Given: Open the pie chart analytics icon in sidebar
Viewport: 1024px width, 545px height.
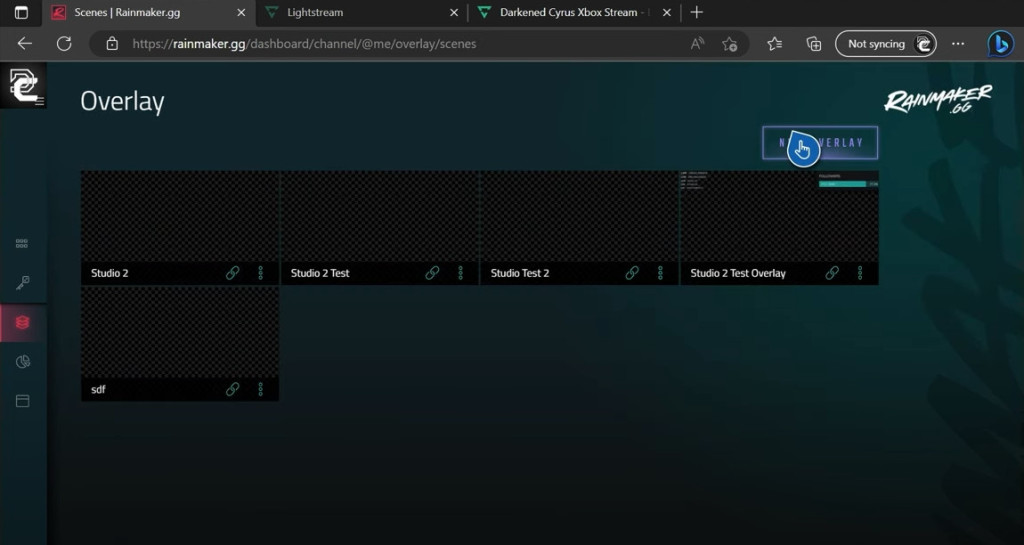Looking at the screenshot, I should [22, 362].
